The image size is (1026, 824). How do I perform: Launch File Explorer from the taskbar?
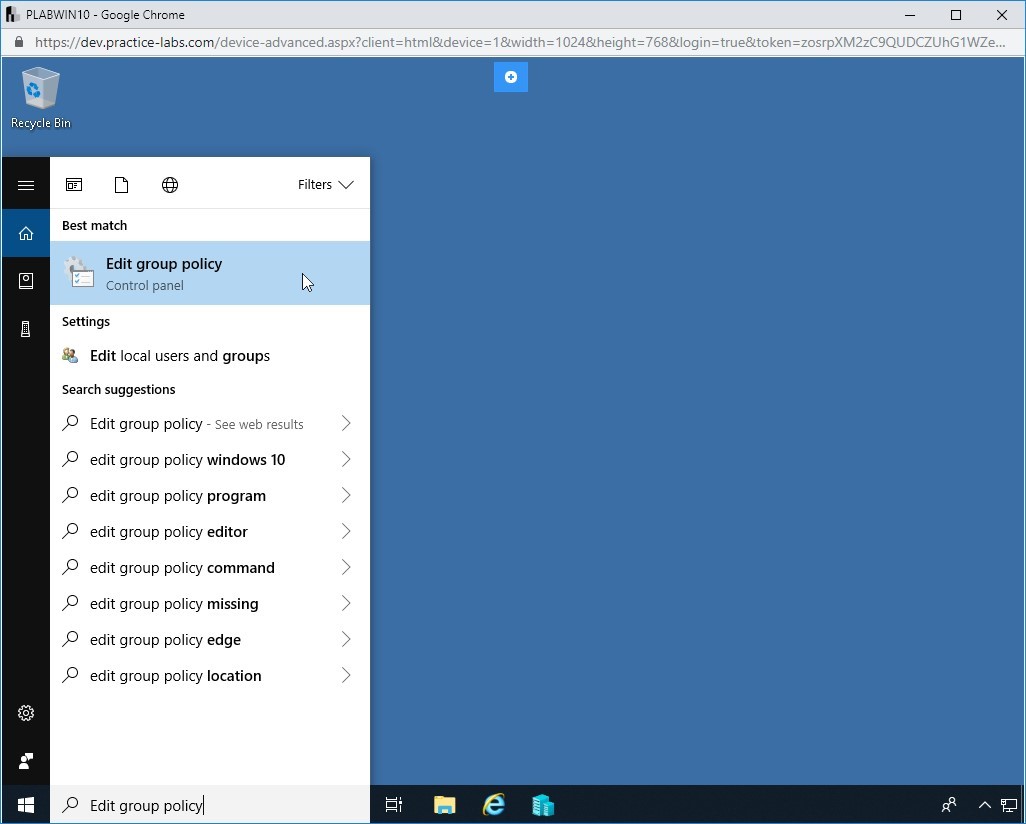tap(444, 804)
